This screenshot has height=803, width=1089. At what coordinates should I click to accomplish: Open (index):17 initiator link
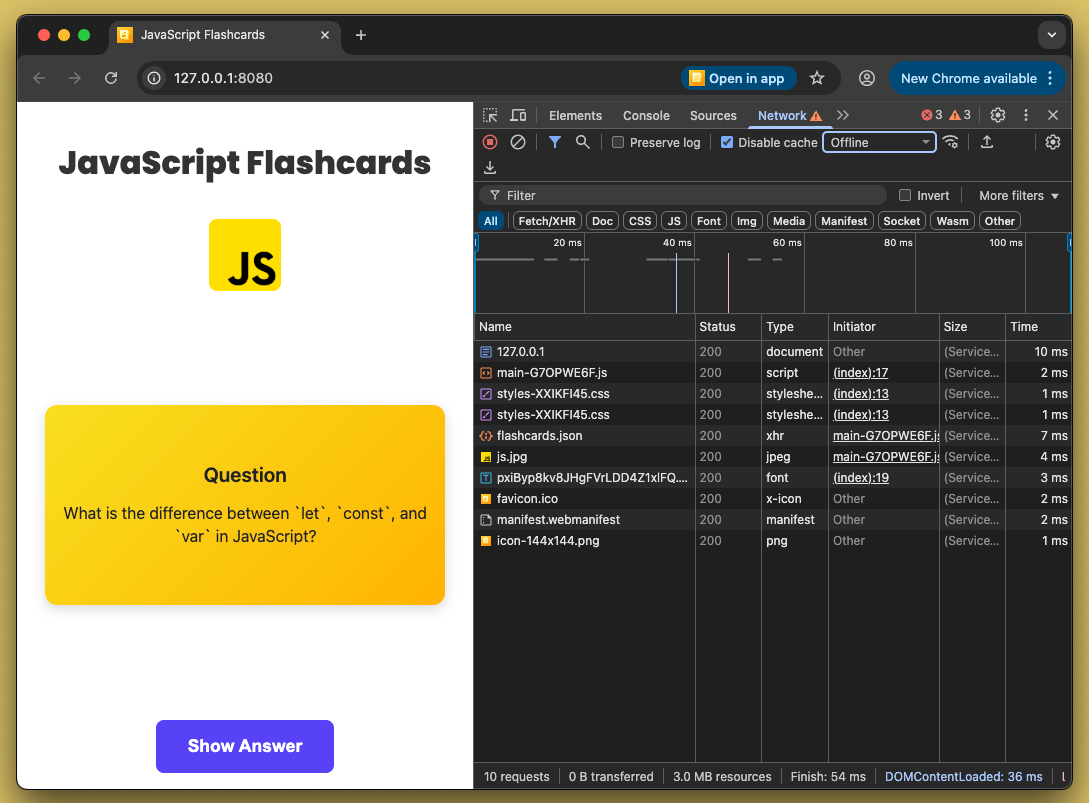point(861,373)
